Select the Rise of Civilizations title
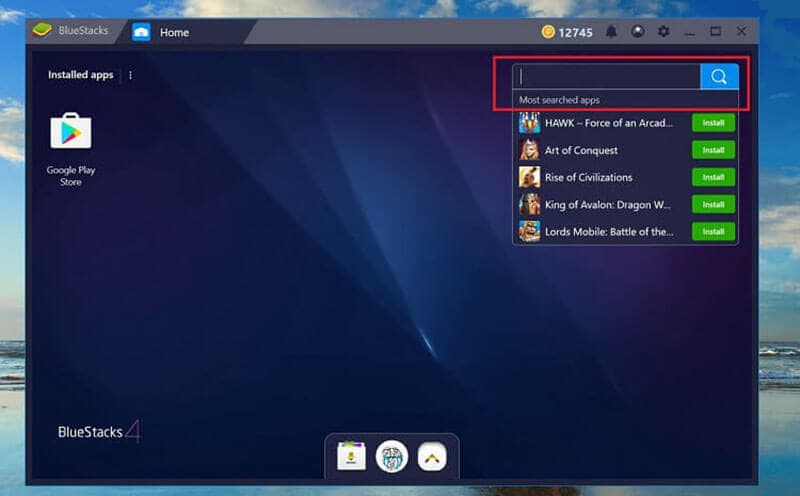 point(588,178)
